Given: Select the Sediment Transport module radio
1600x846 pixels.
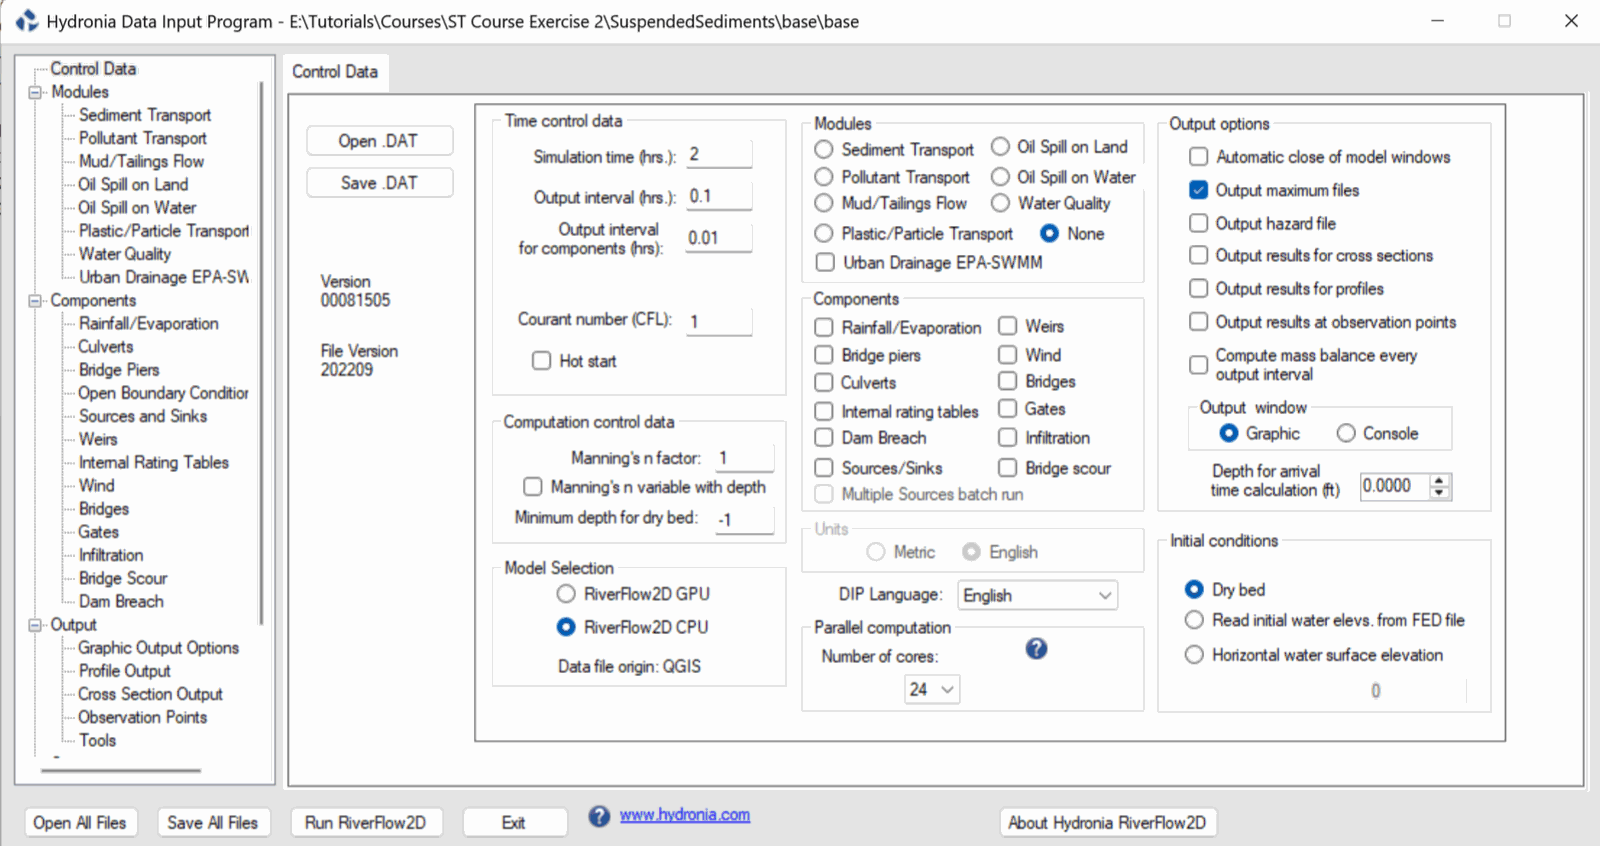Looking at the screenshot, I should coord(824,149).
